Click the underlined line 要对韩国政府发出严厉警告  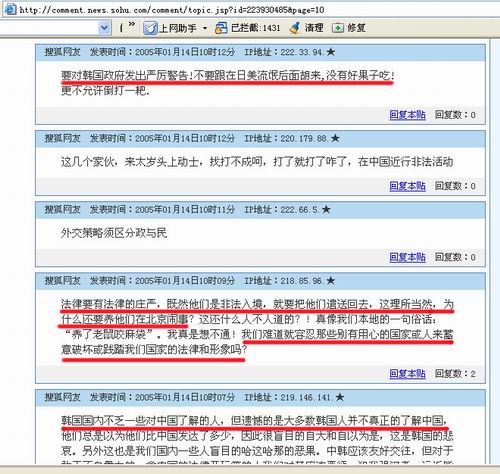tap(227, 76)
